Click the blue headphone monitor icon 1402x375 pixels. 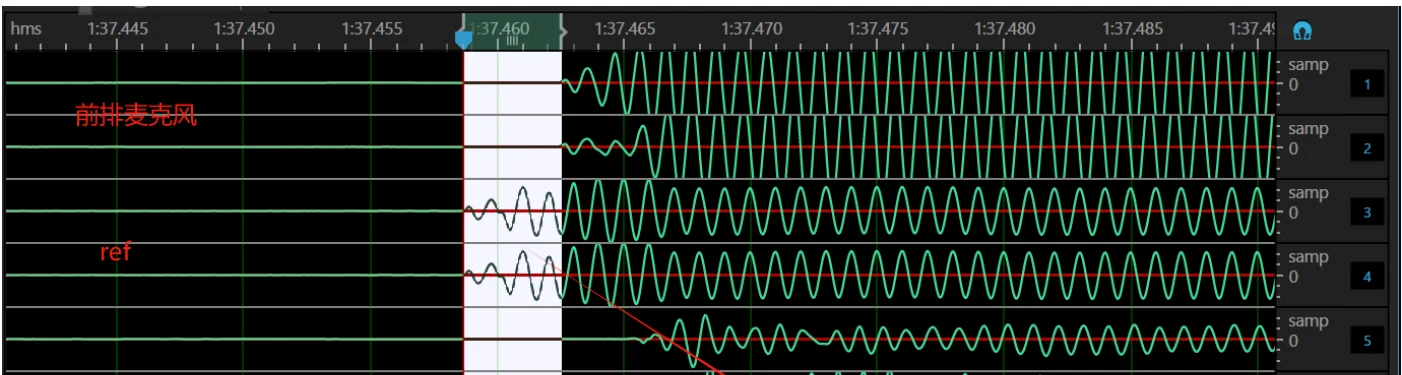[1301, 30]
